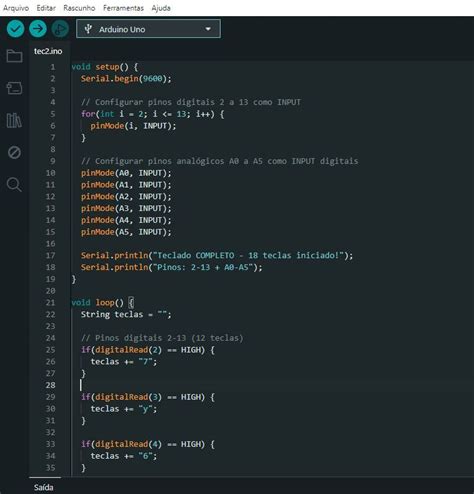Click the USB icon in board selector
Viewport: 474px width, 494px height.
tap(88, 29)
